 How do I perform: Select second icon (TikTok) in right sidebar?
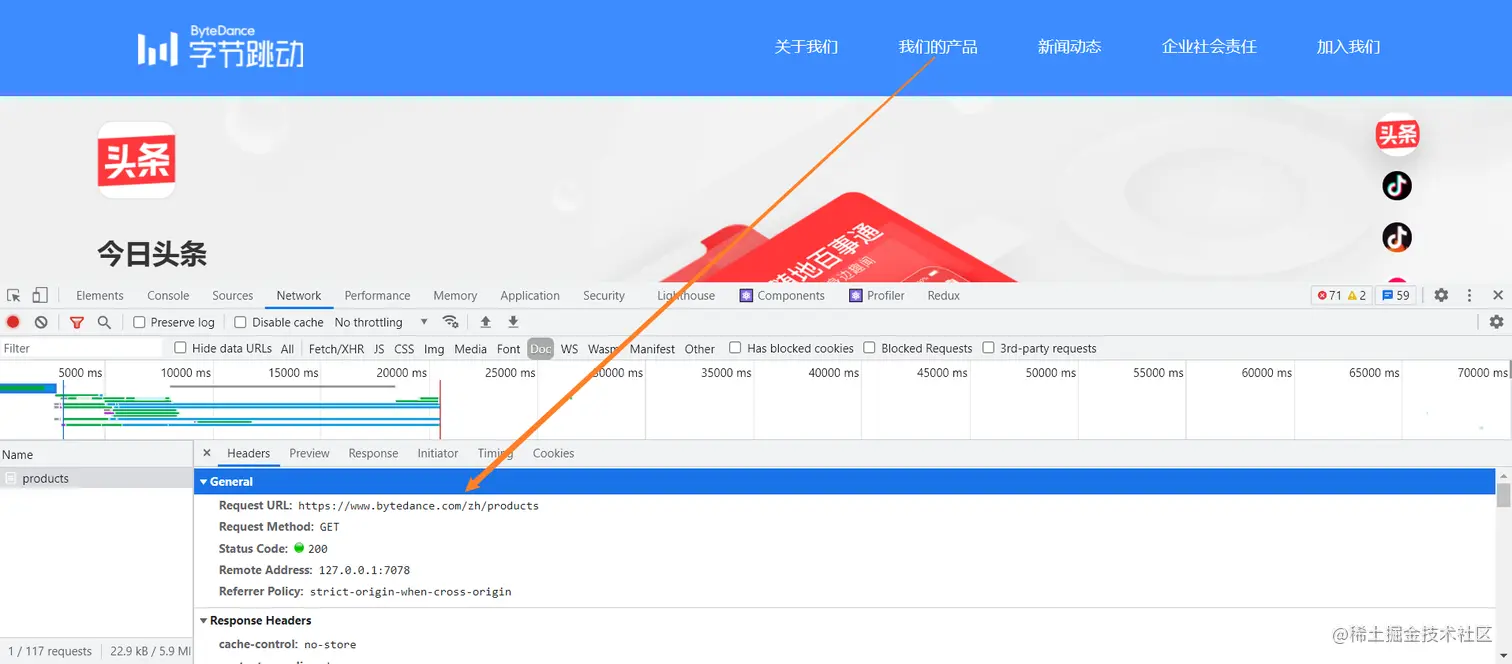tap(1397, 185)
